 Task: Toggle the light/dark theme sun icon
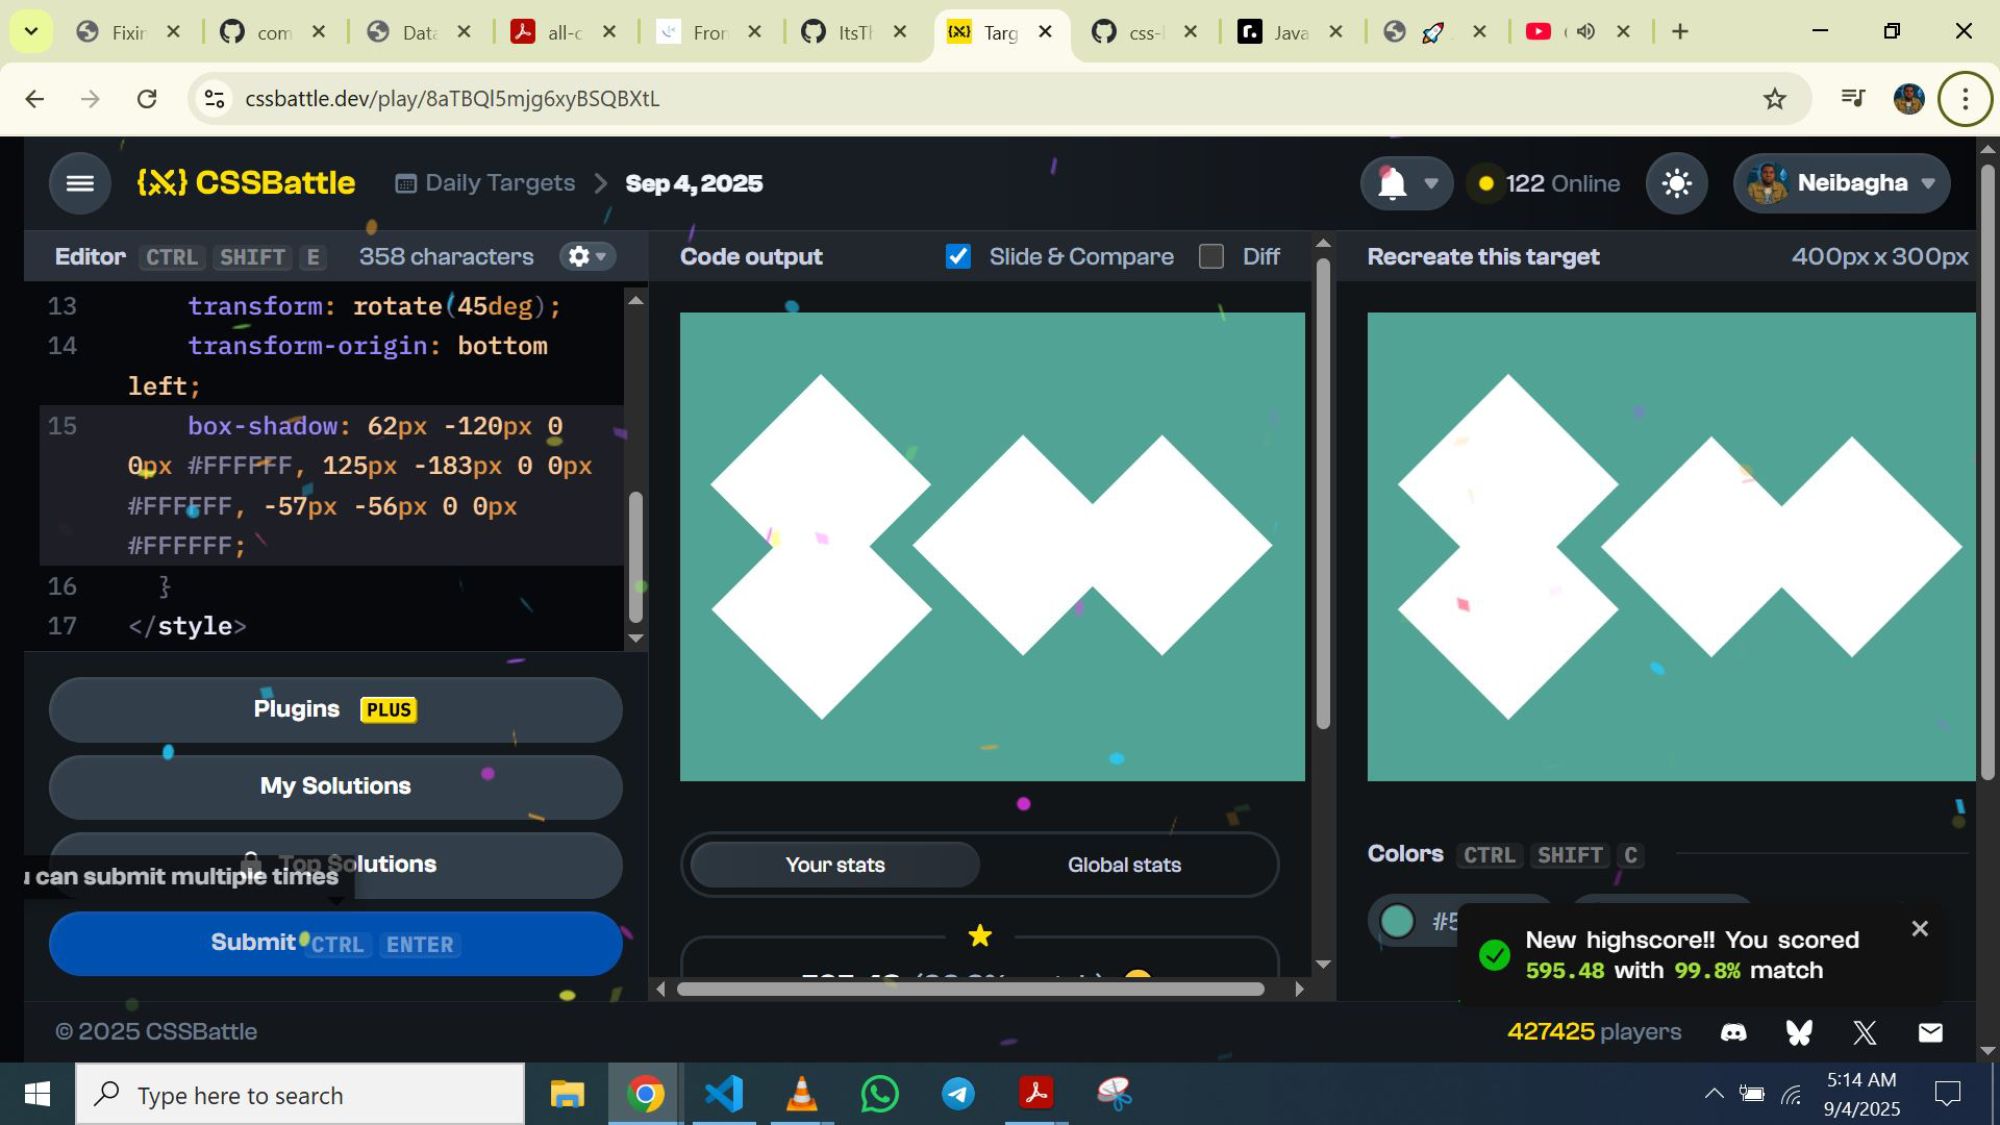click(1676, 183)
